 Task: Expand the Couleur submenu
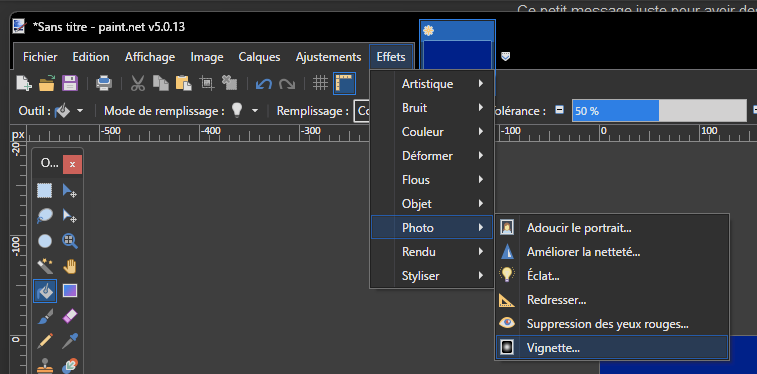[432, 132]
